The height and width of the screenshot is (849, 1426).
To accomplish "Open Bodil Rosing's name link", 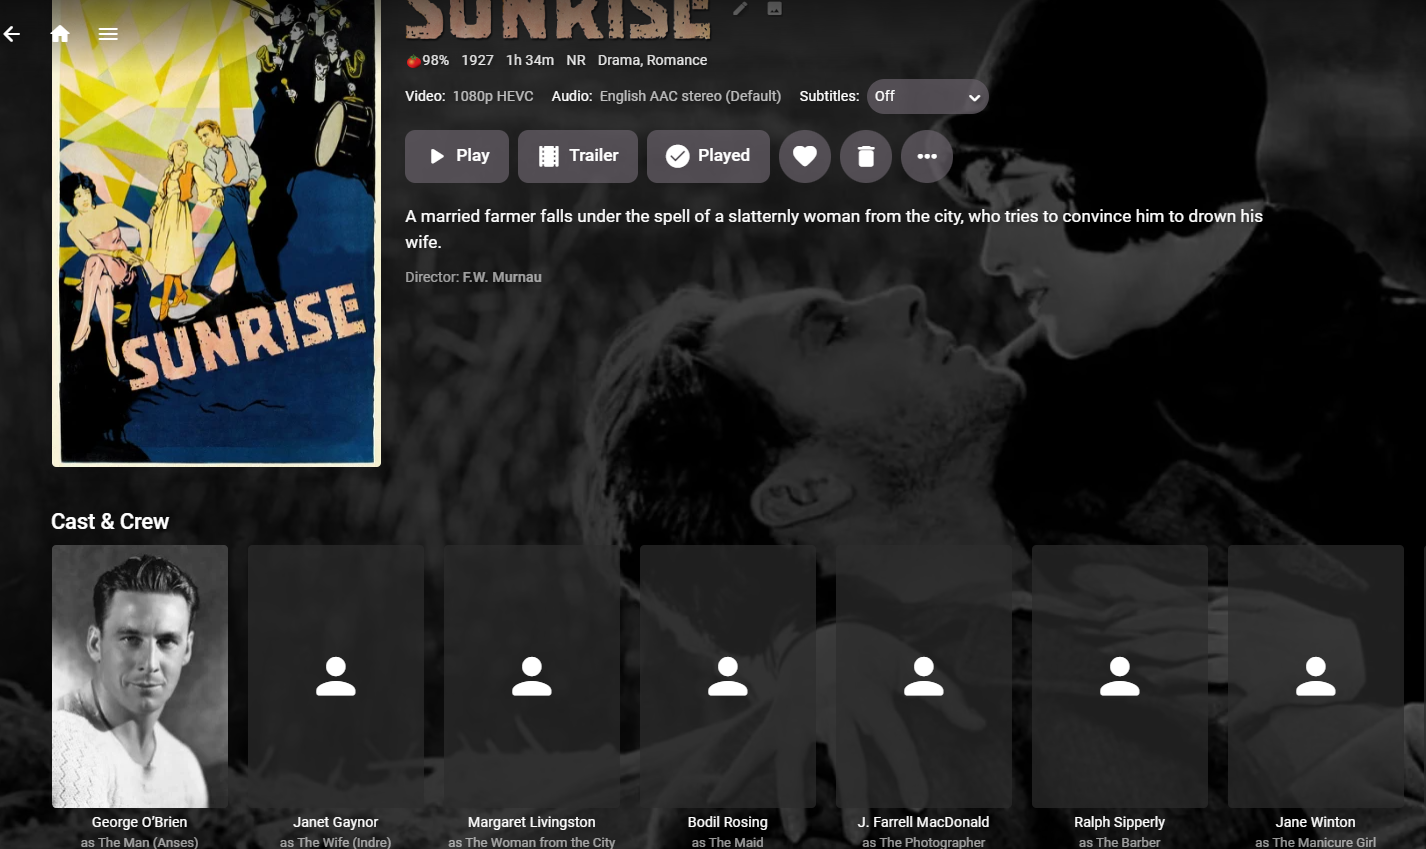I will coord(728,822).
